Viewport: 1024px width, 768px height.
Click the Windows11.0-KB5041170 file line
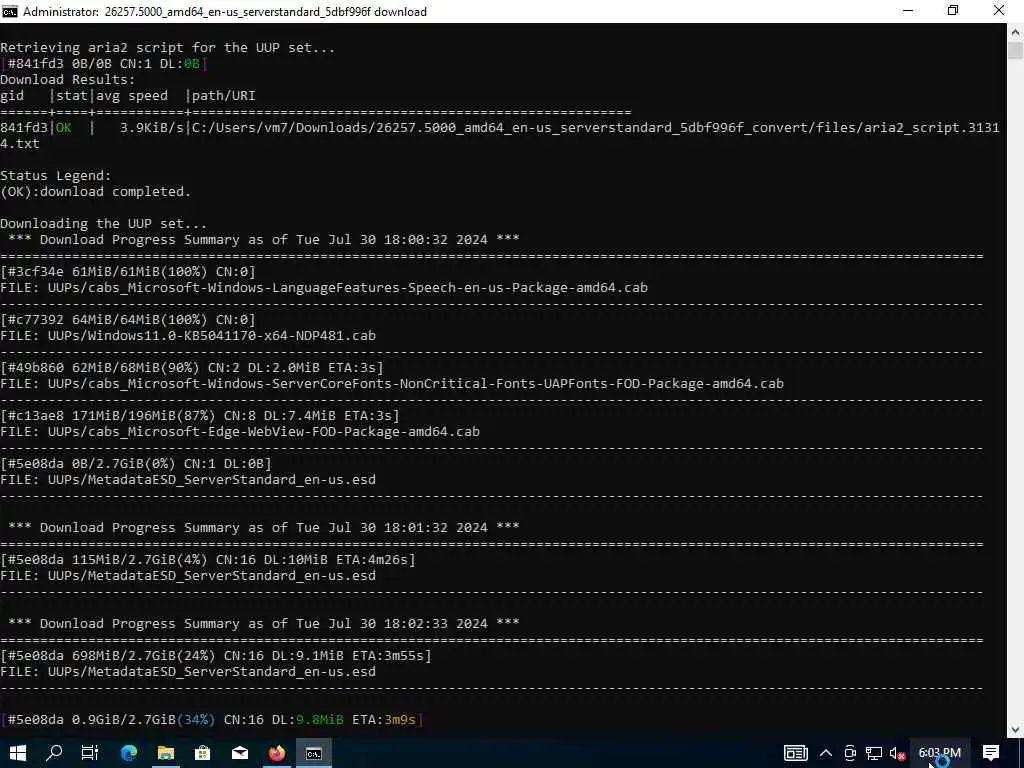(188, 336)
